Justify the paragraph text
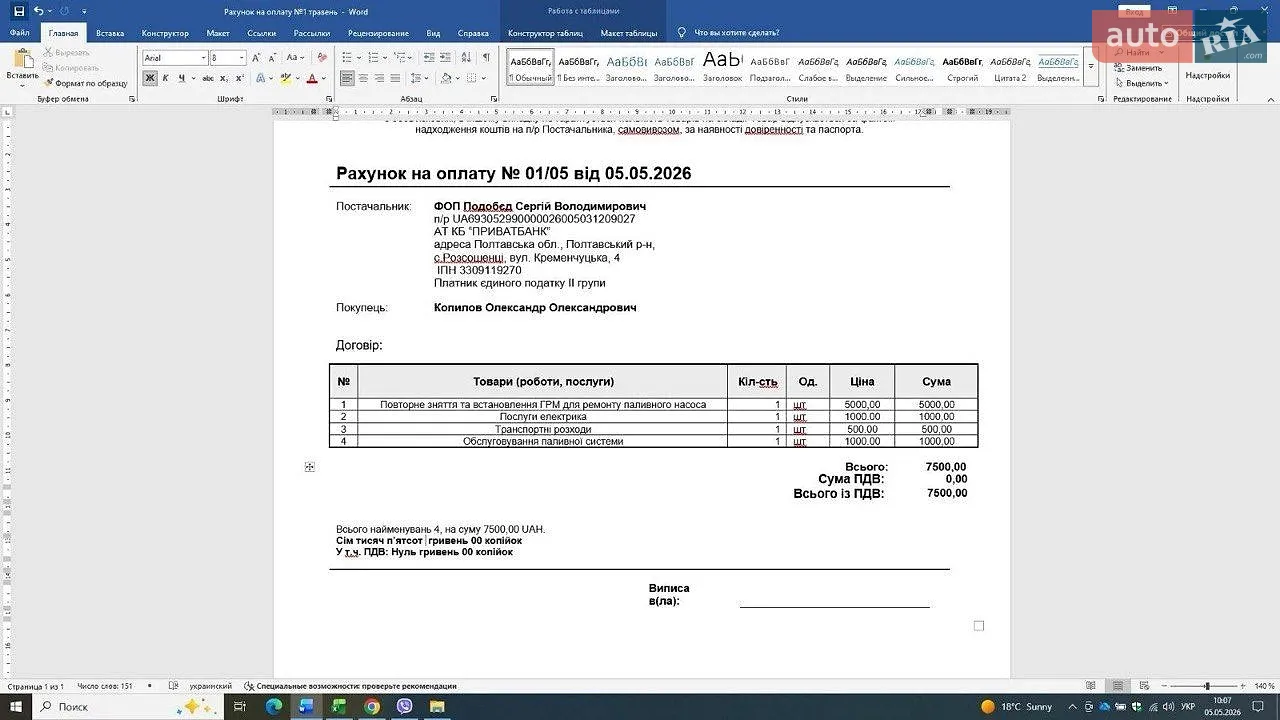 (x=395, y=78)
